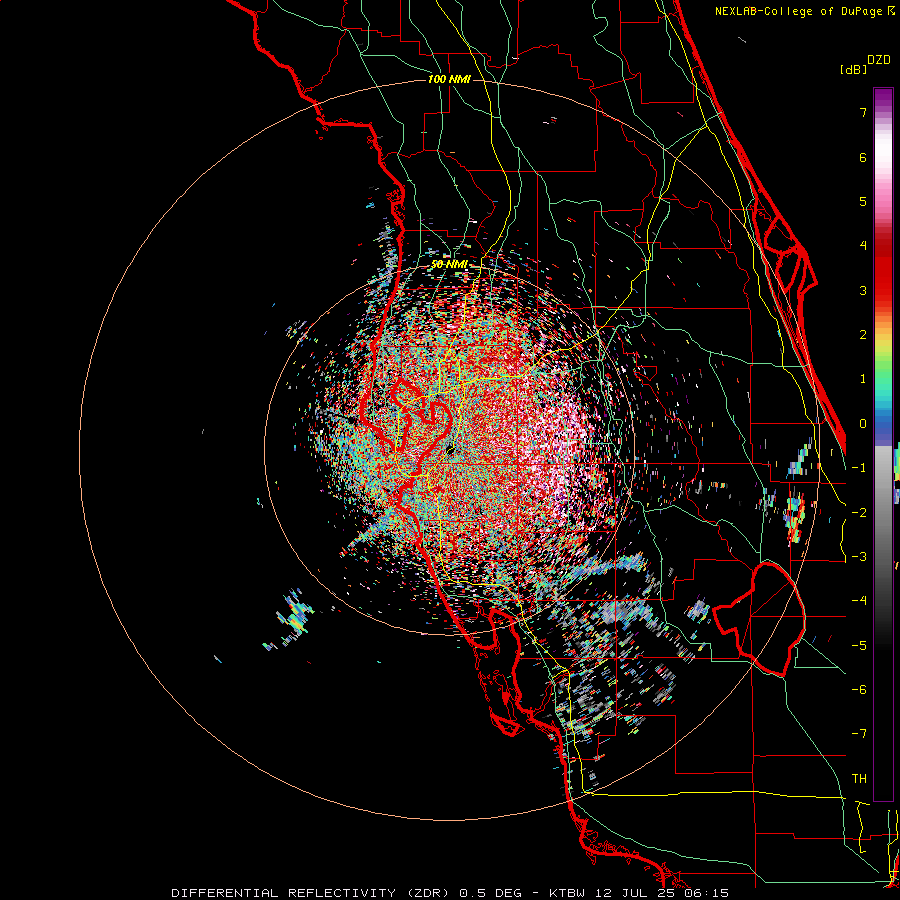The width and height of the screenshot is (900, 900).
Task: Click the TH label below the scale
Action: click(859, 779)
